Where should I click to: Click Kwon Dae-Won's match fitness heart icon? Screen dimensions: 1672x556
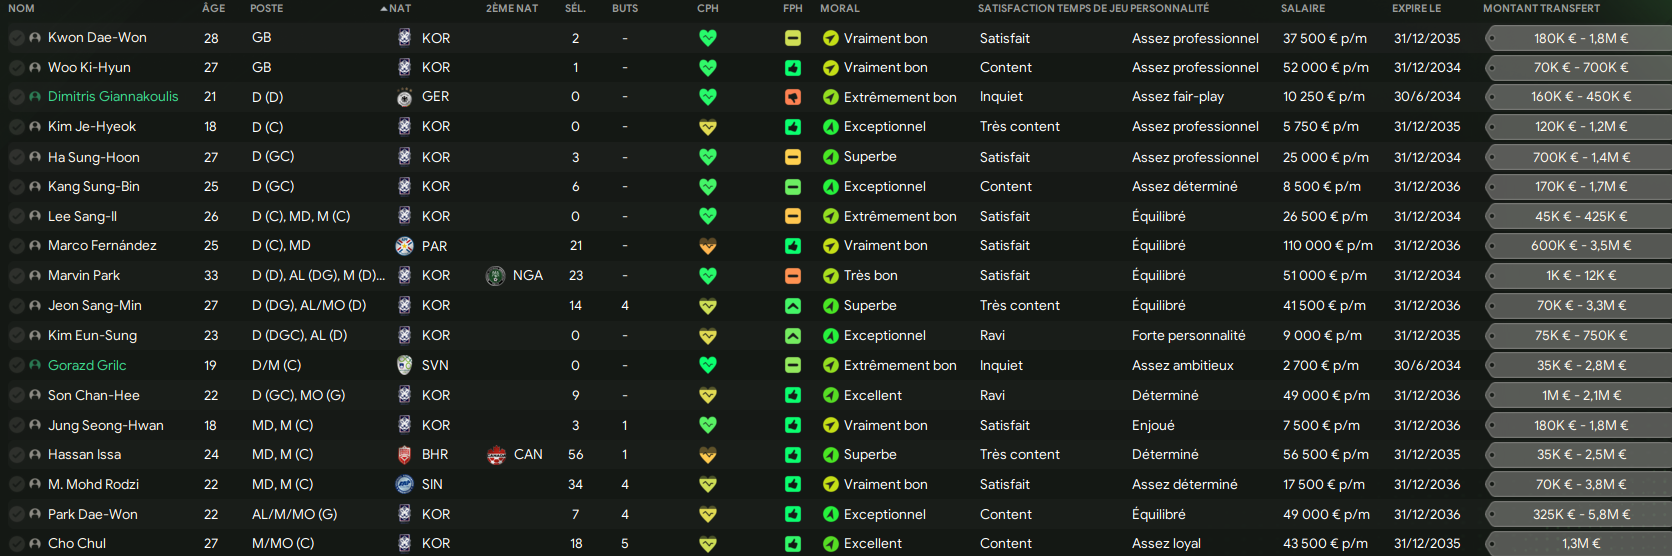click(707, 38)
